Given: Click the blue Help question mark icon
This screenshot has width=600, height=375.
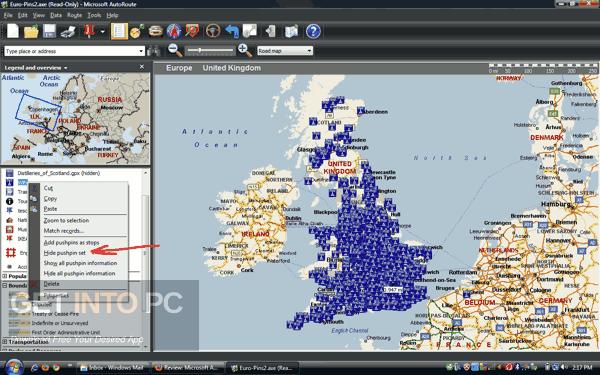Looking at the screenshot, I should 313,31.
